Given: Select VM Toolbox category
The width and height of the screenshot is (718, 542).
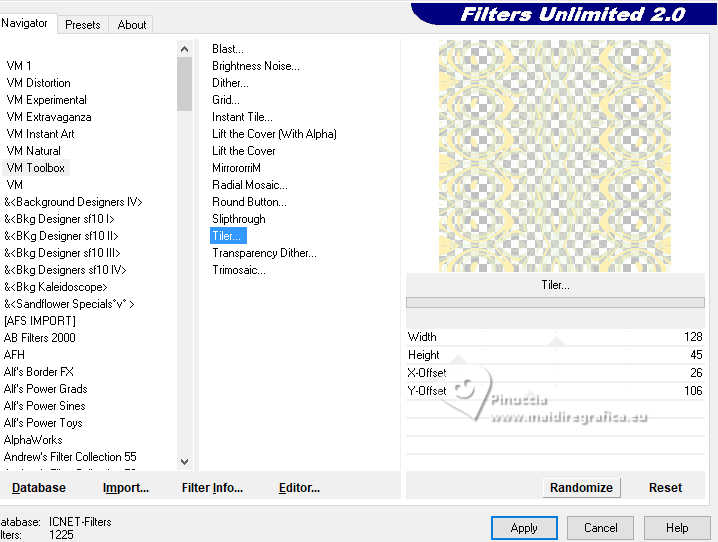Looking at the screenshot, I should (x=36, y=168).
